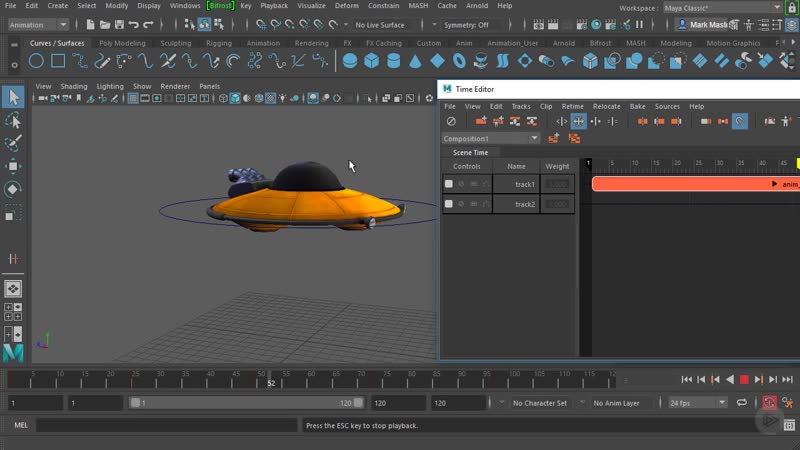
Task: Select the NURBS square shelf icon
Action: pyautogui.click(x=58, y=61)
